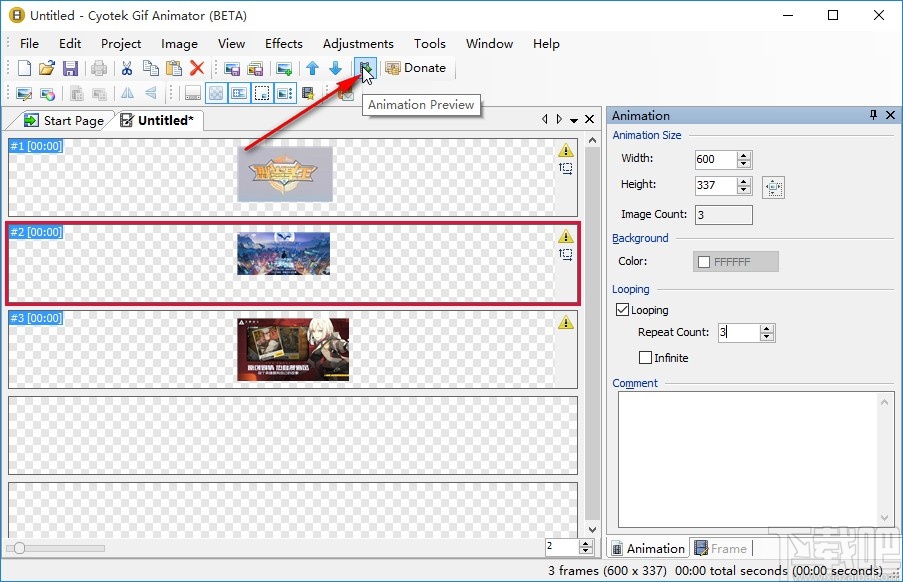
Task: Open the color palette tool icon
Action: click(x=47, y=93)
